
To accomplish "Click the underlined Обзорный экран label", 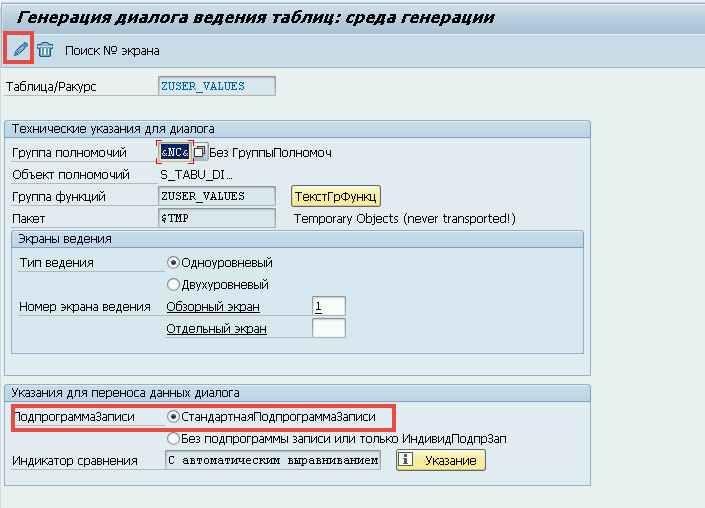I will 213,306.
